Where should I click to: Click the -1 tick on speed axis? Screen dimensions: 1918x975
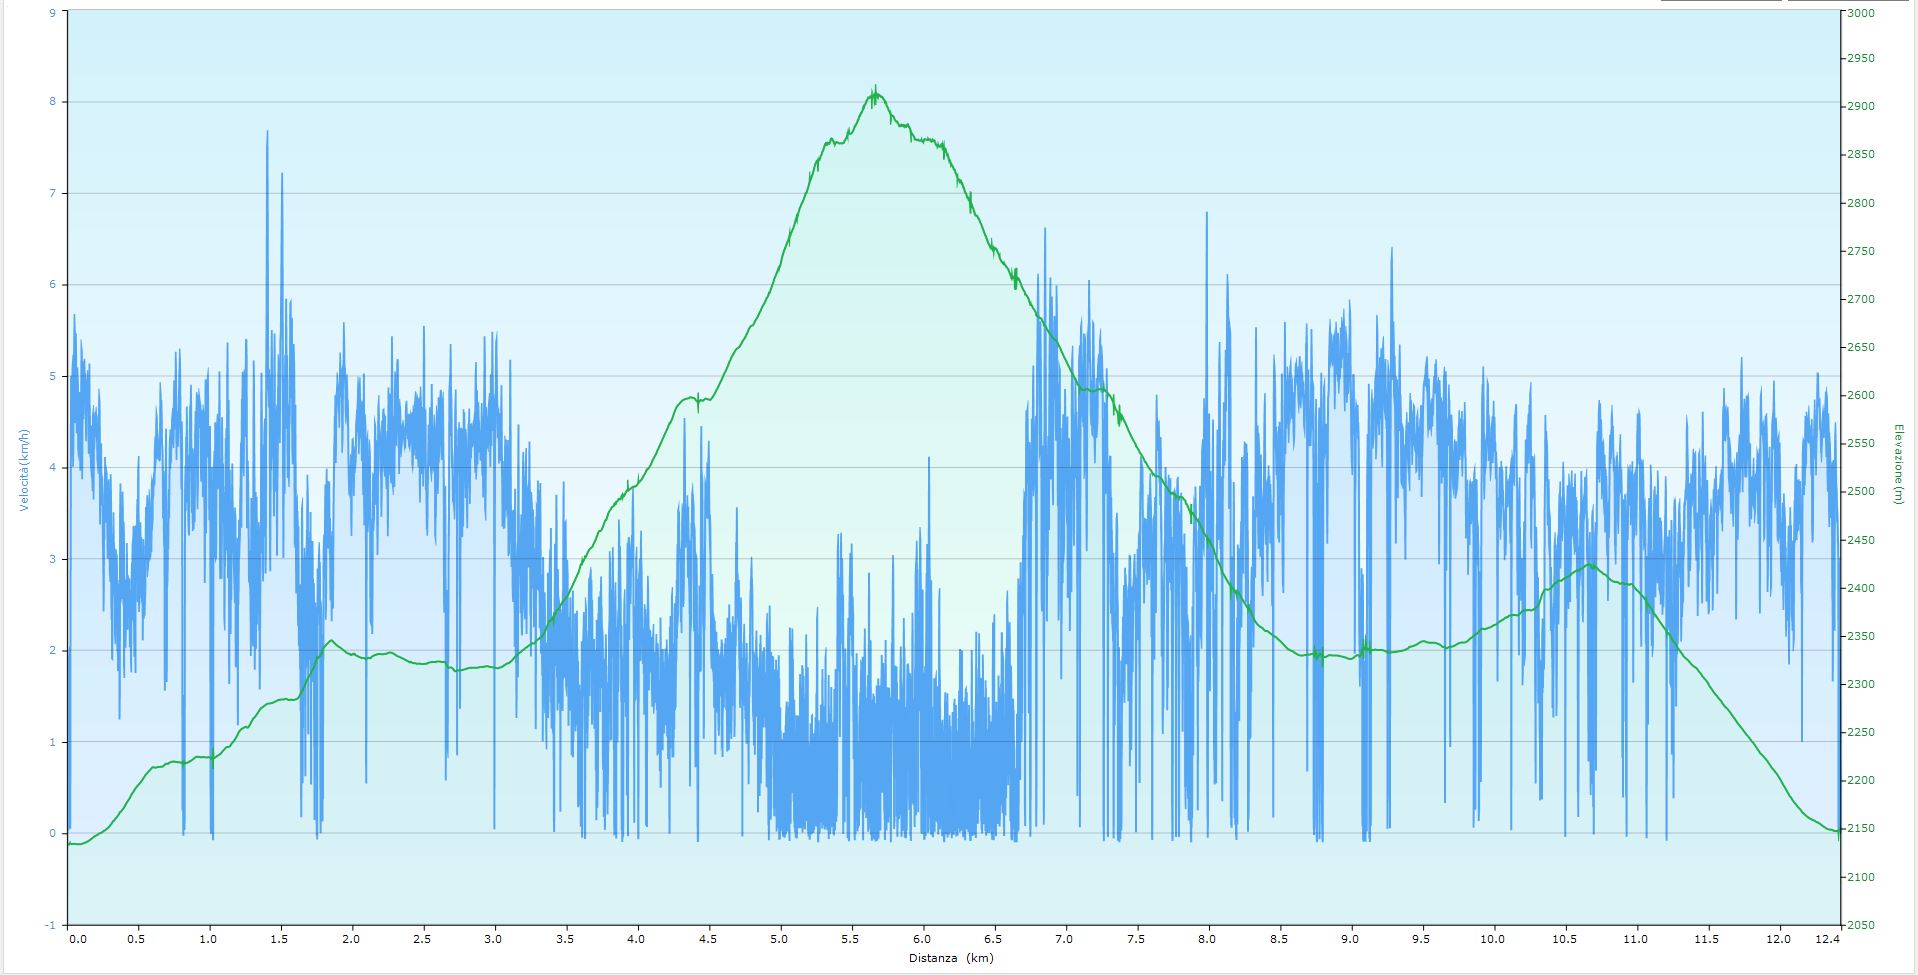pyautogui.click(x=50, y=926)
